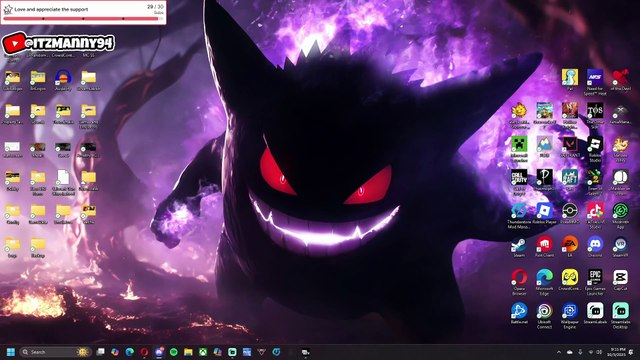
Task: Open the Windows Start menu
Action: (11, 352)
